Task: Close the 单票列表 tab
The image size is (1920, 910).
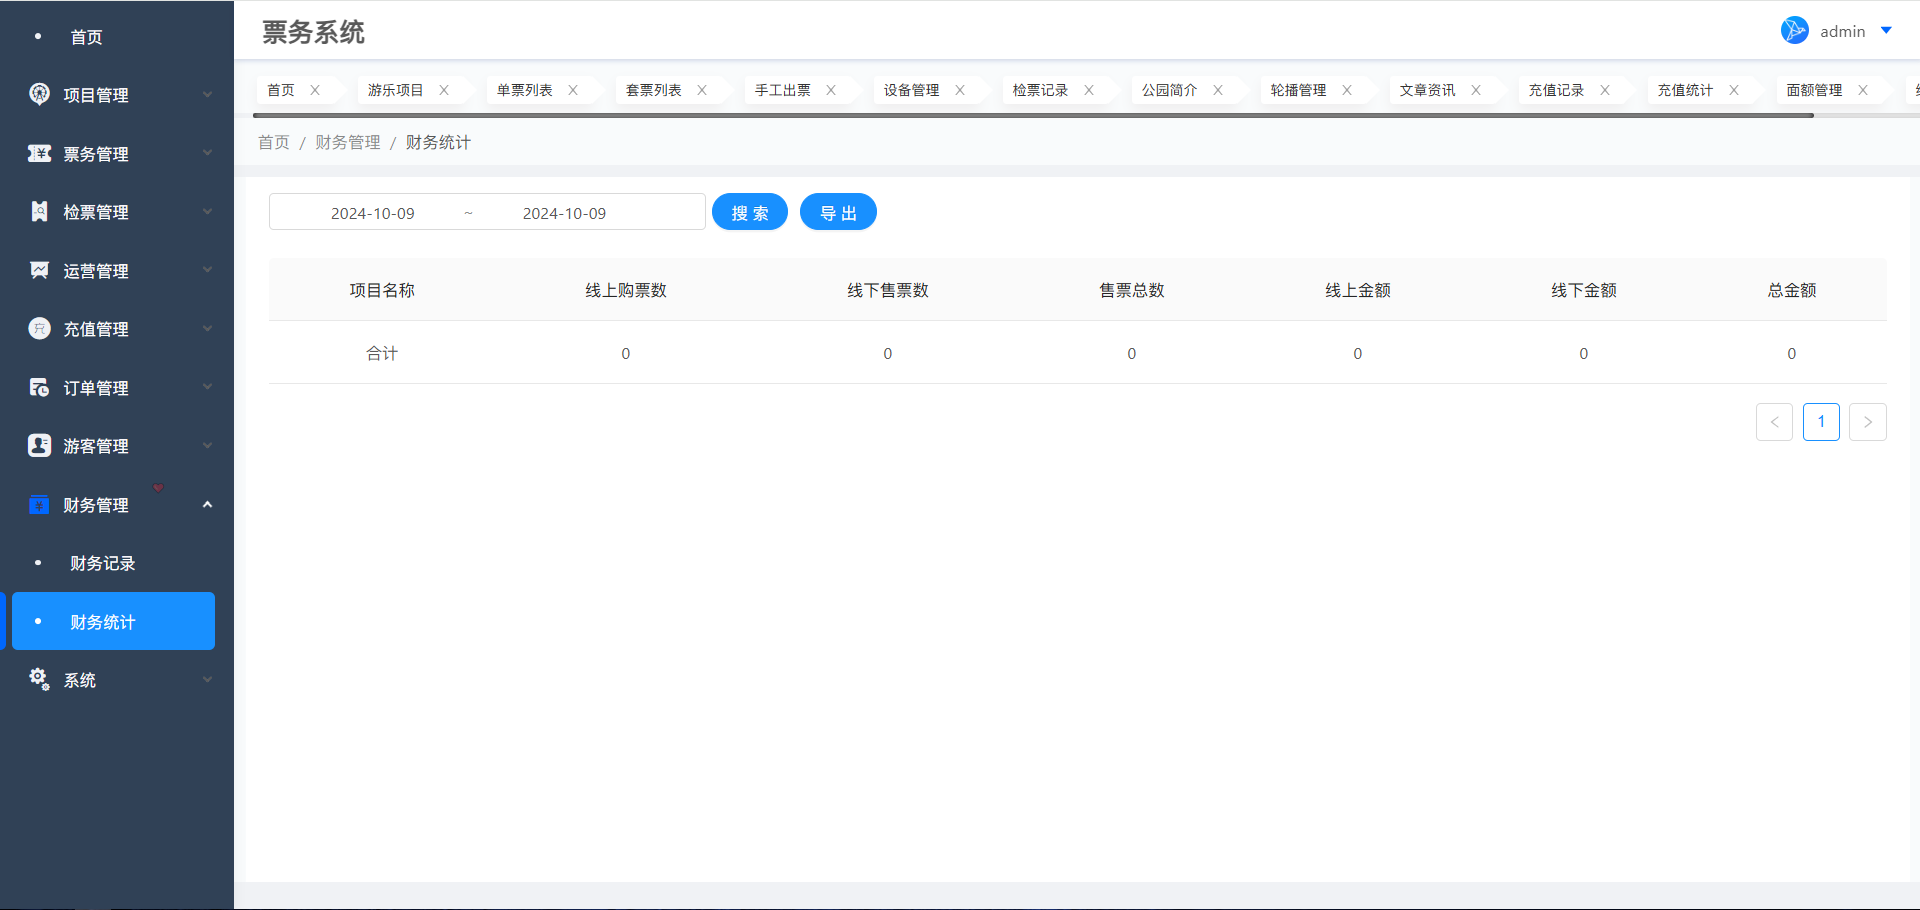Action: point(573,90)
